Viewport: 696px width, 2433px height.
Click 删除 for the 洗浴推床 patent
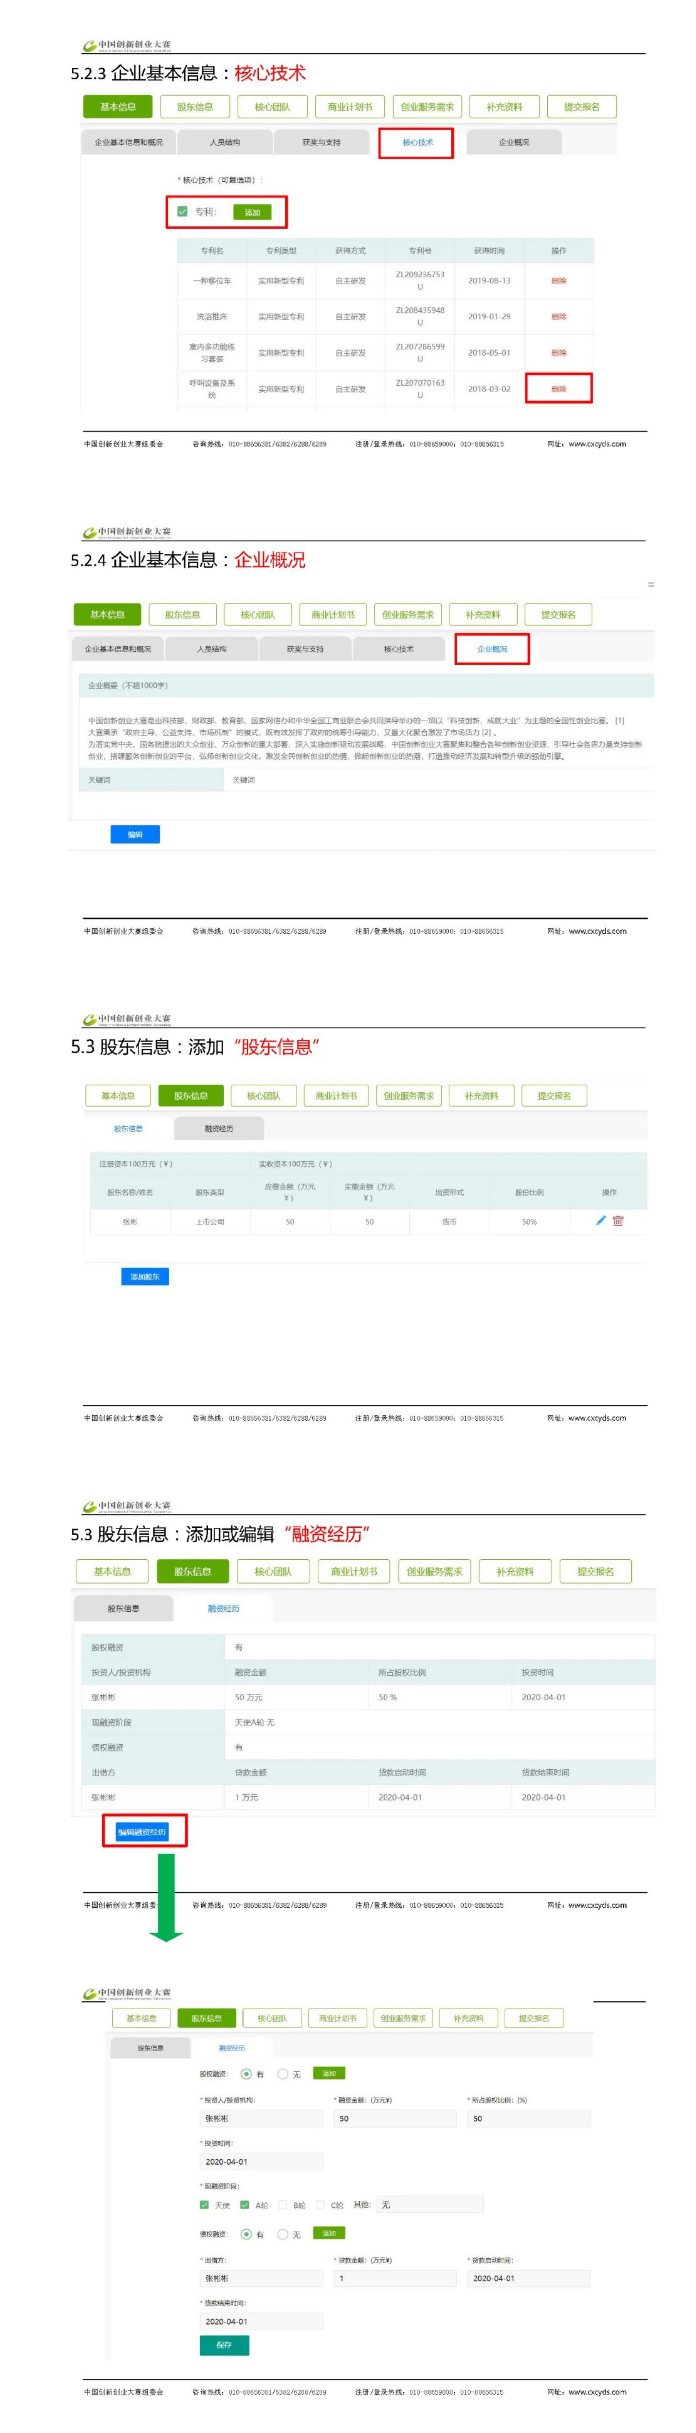tap(558, 316)
